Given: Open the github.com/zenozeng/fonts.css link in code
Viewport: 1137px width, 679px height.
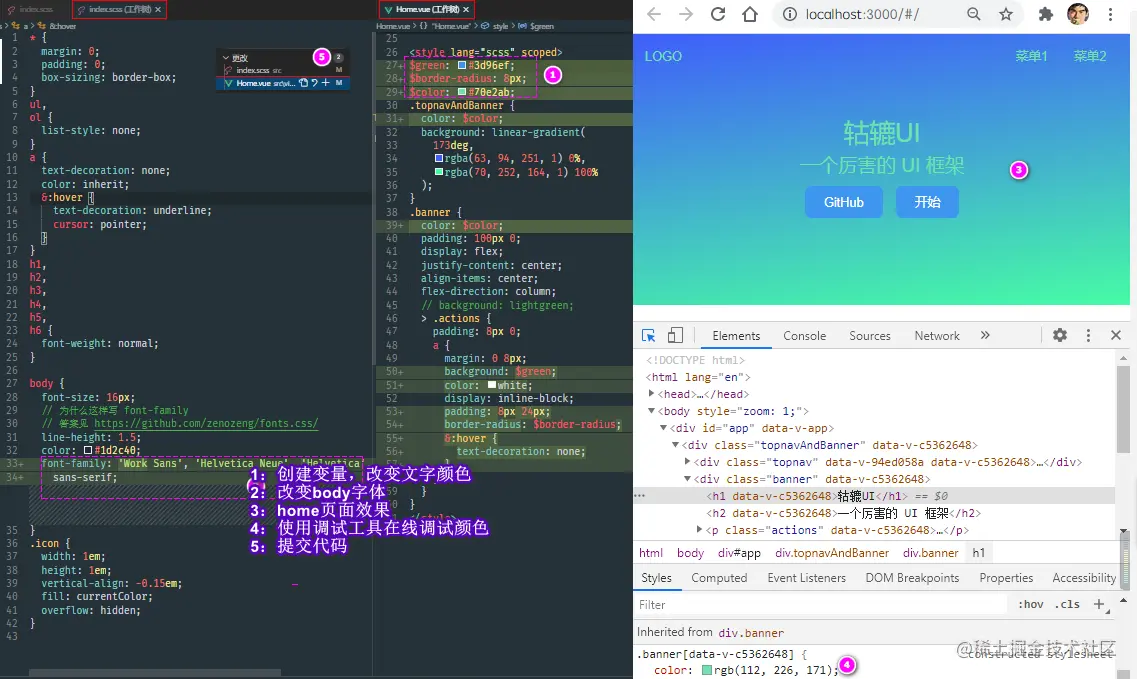Looking at the screenshot, I should [206, 424].
